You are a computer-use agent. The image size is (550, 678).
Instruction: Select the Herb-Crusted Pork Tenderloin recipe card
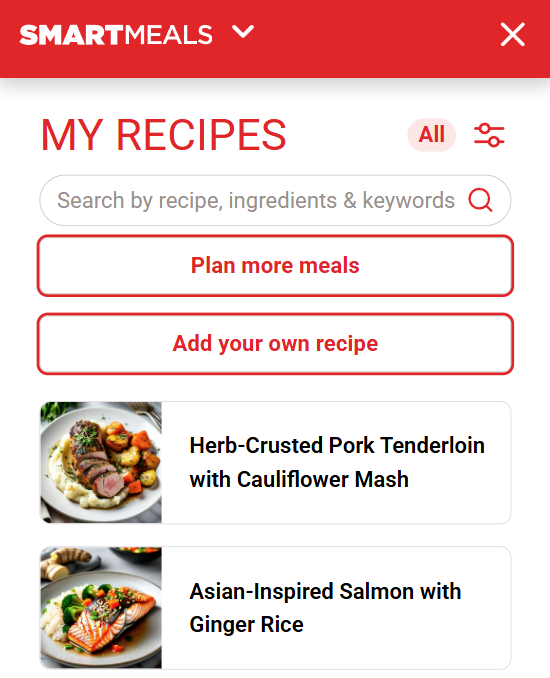tap(275, 462)
